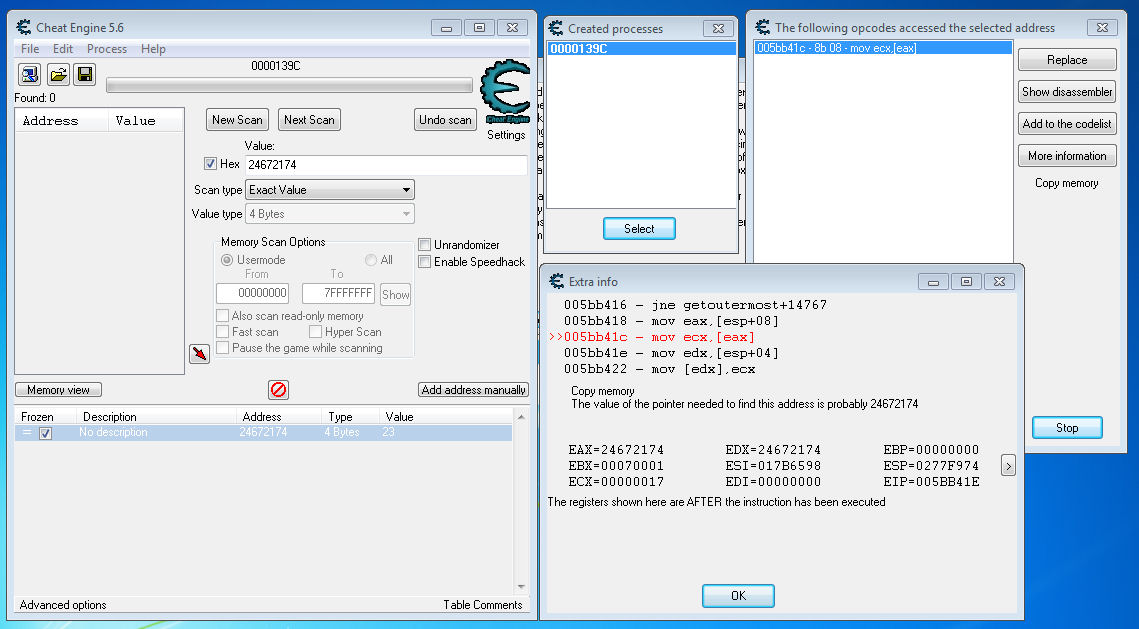1139x629 pixels.
Task: Click the red no-entry clear list icon
Action: coord(279,390)
